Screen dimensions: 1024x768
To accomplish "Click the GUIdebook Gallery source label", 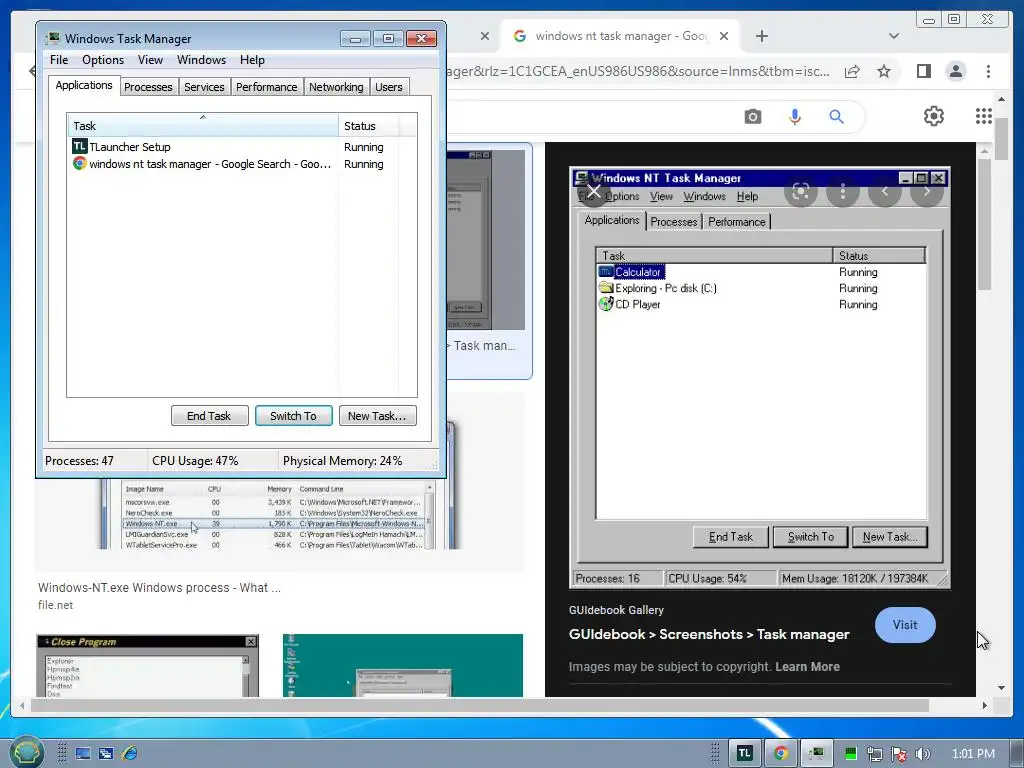I will click(x=616, y=610).
